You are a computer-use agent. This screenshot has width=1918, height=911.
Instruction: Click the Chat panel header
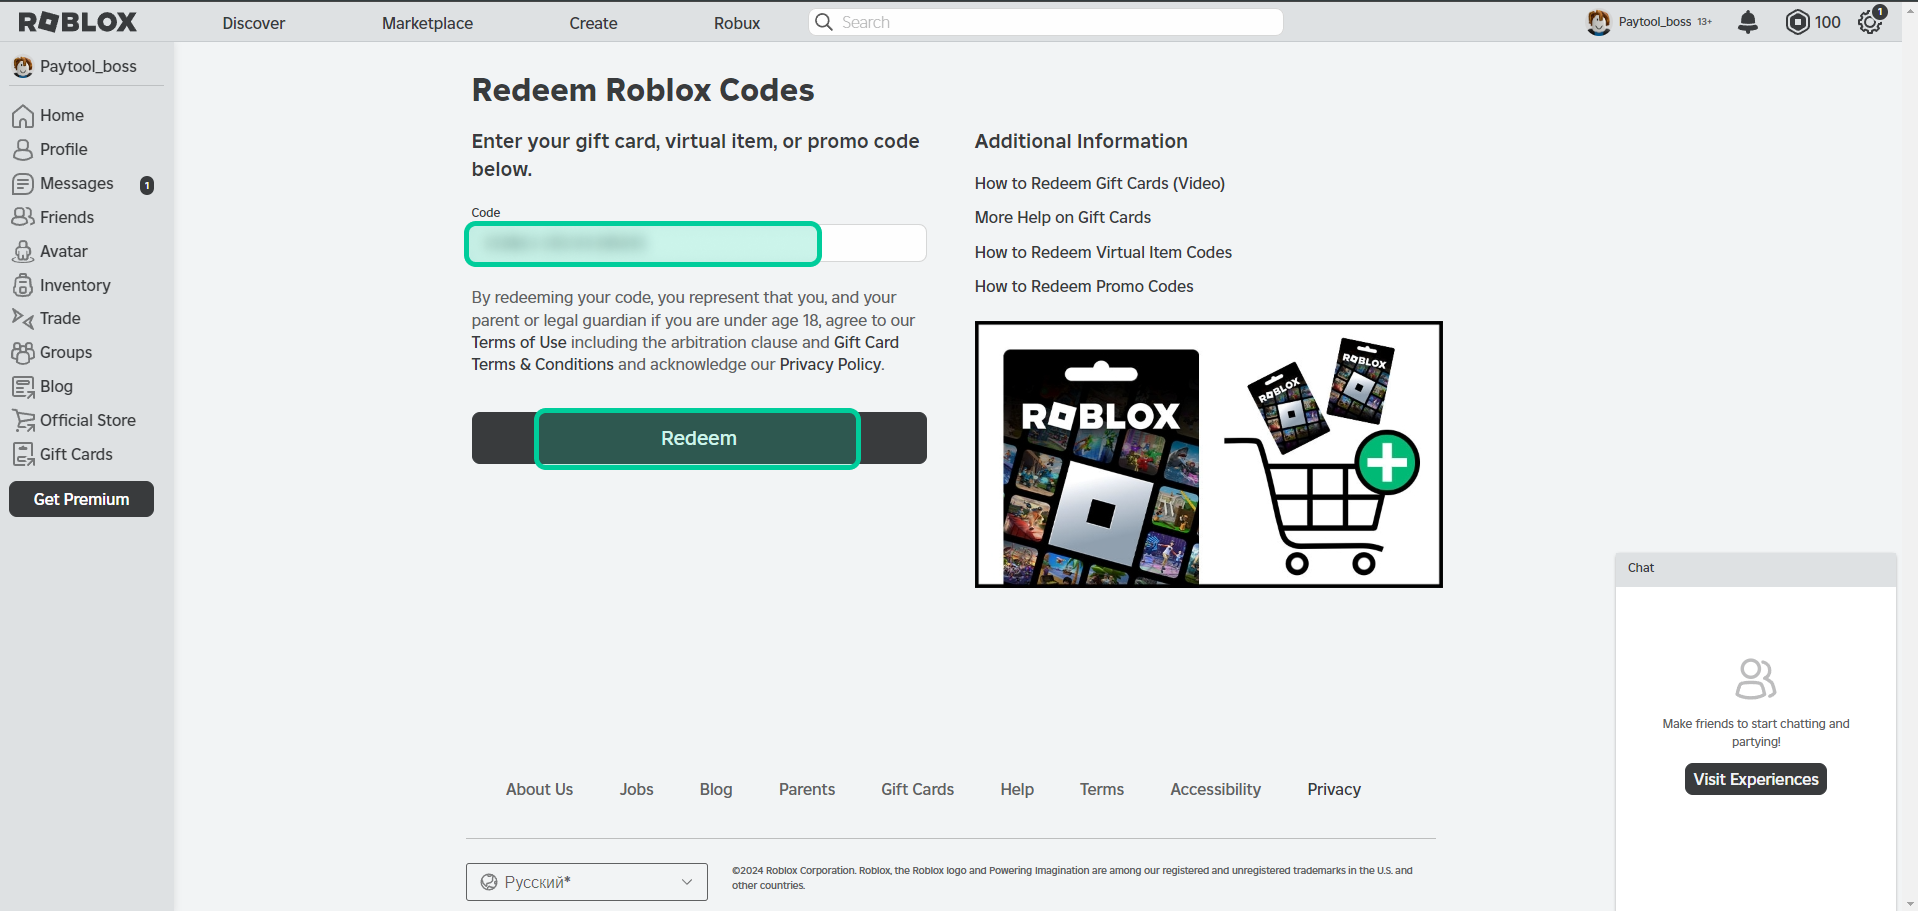click(1756, 568)
